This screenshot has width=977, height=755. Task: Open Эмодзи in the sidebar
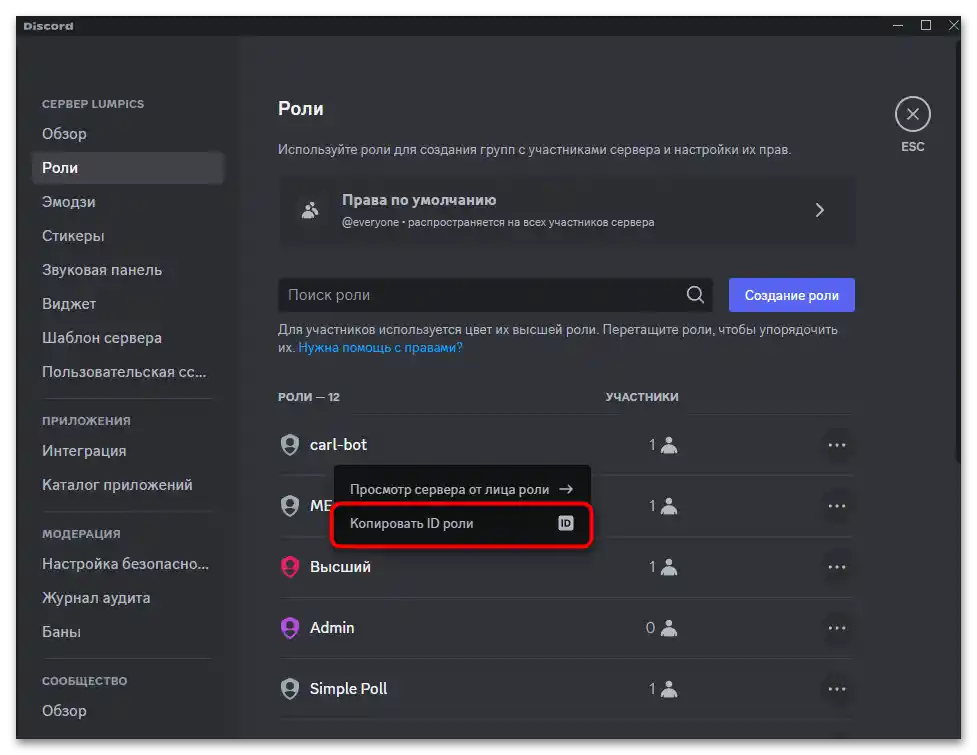(68, 202)
